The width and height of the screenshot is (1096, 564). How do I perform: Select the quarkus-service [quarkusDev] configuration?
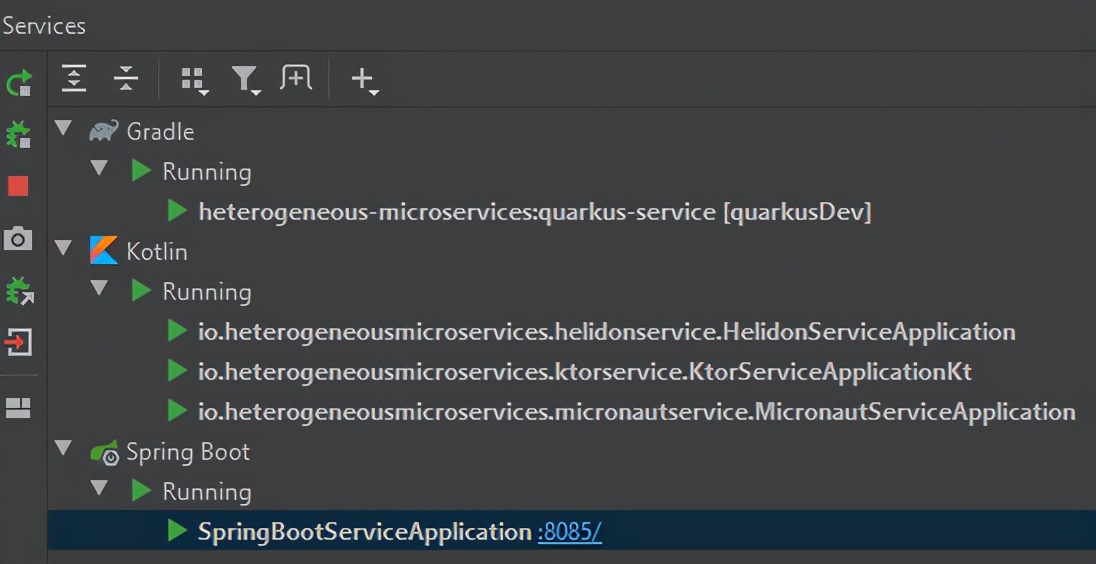tap(535, 212)
